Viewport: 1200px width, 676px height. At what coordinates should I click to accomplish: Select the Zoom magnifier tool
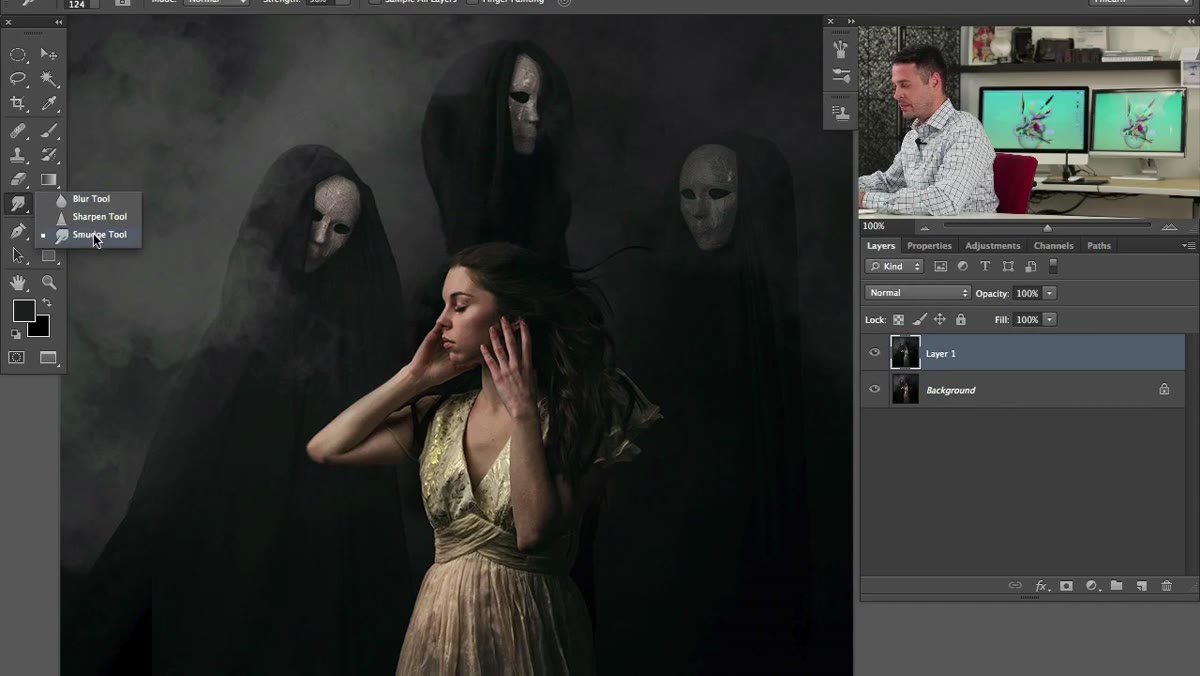(48, 283)
